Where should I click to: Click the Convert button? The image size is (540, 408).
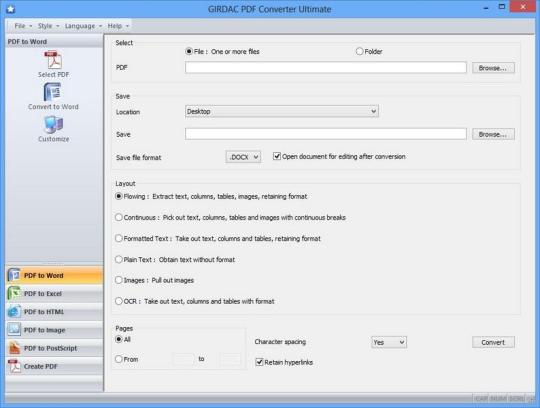(x=493, y=342)
